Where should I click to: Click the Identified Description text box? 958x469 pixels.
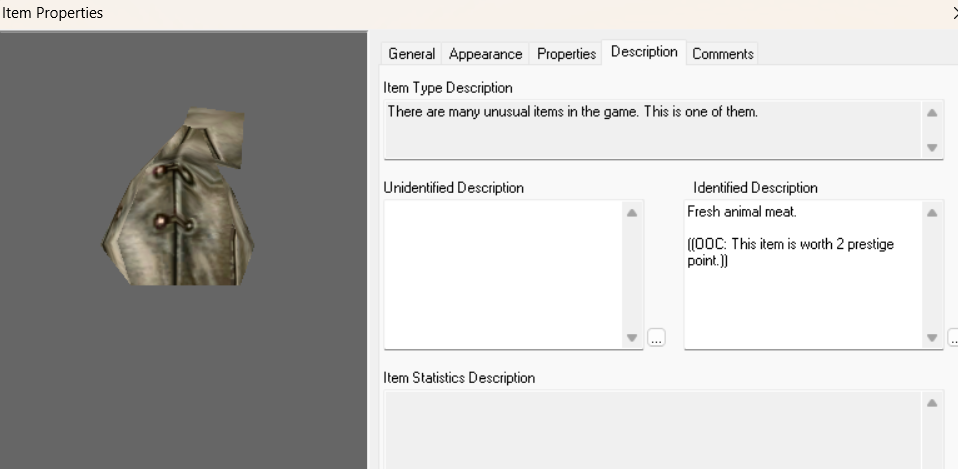[803, 275]
